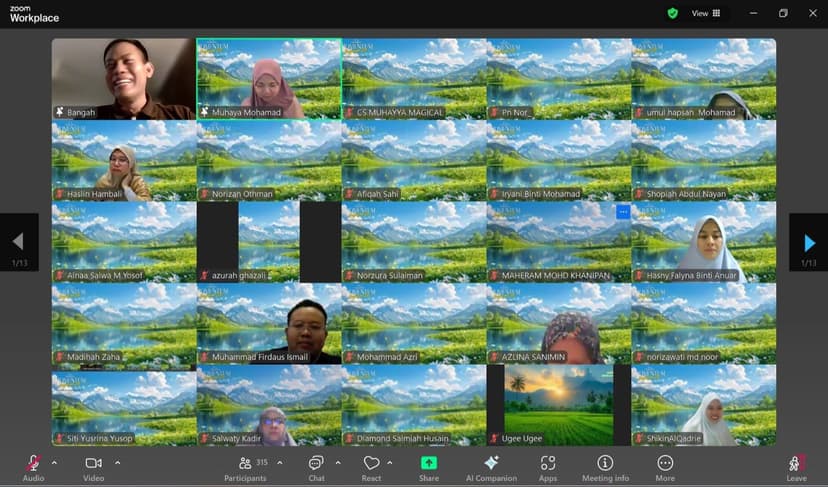Viewport: 828px width, 487px height.
Task: Expand the chevron next to React
Action: 389,463
